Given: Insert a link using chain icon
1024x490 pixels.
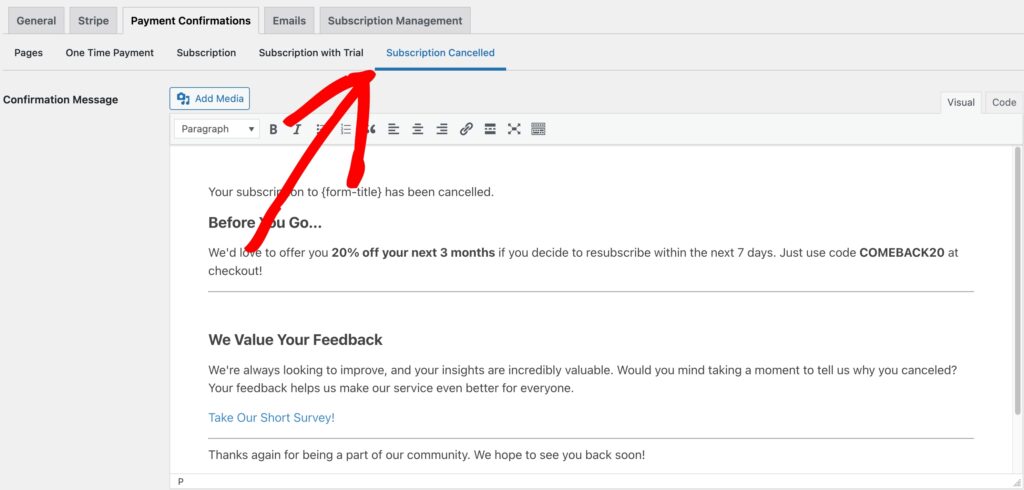Looking at the screenshot, I should (466, 129).
